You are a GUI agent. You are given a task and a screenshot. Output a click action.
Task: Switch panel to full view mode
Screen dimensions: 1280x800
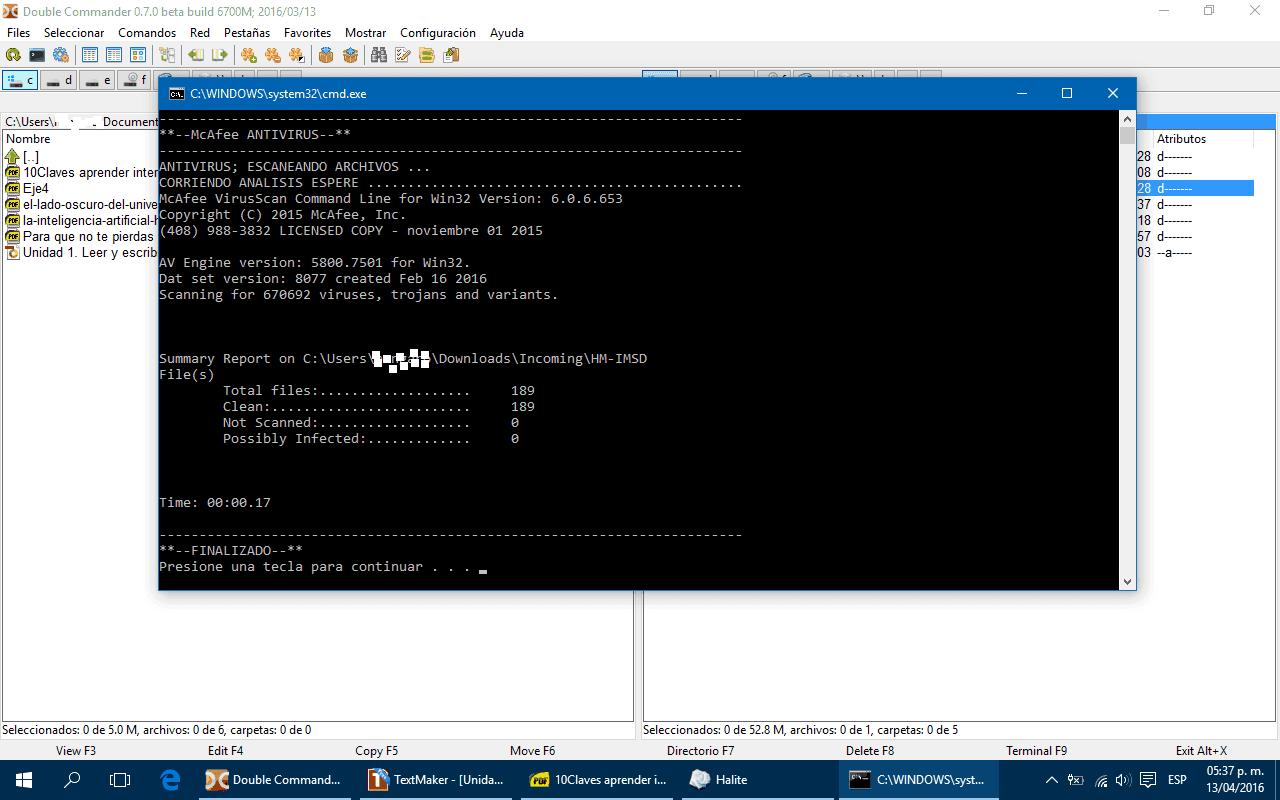tap(114, 55)
